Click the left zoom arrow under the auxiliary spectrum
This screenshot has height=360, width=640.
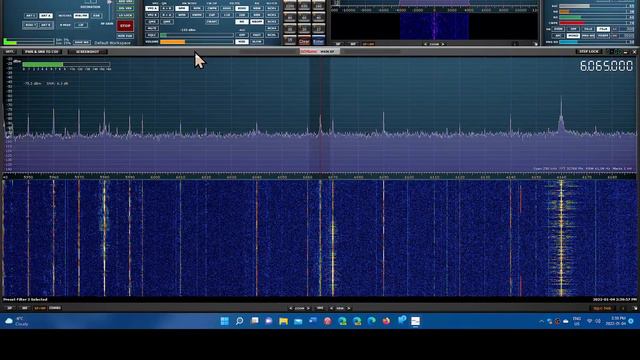click(x=425, y=44)
